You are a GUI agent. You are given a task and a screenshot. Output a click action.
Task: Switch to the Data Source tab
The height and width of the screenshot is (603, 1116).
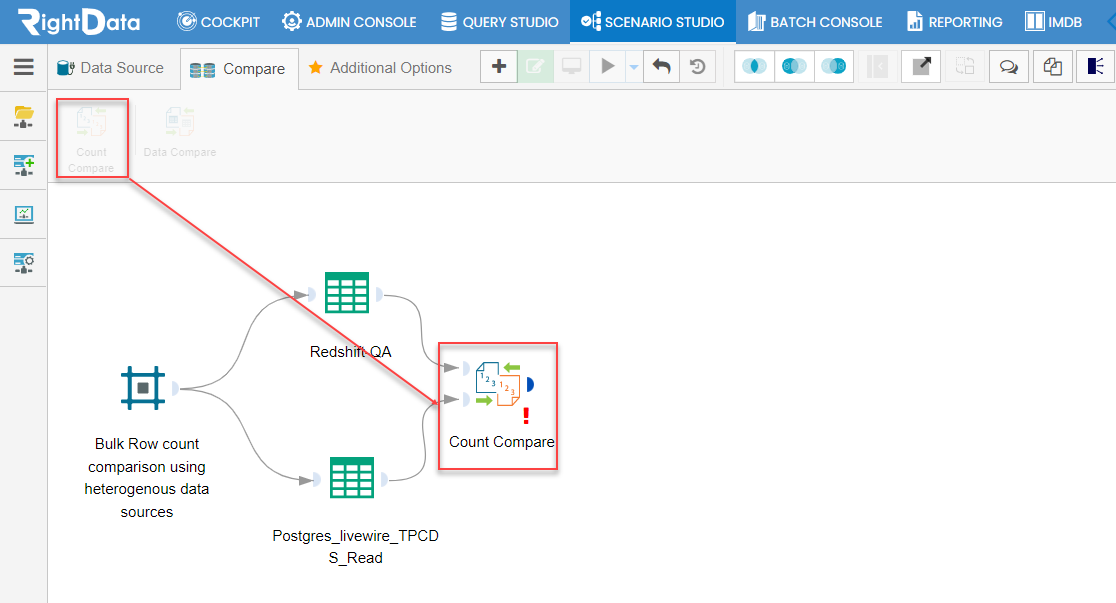110,68
